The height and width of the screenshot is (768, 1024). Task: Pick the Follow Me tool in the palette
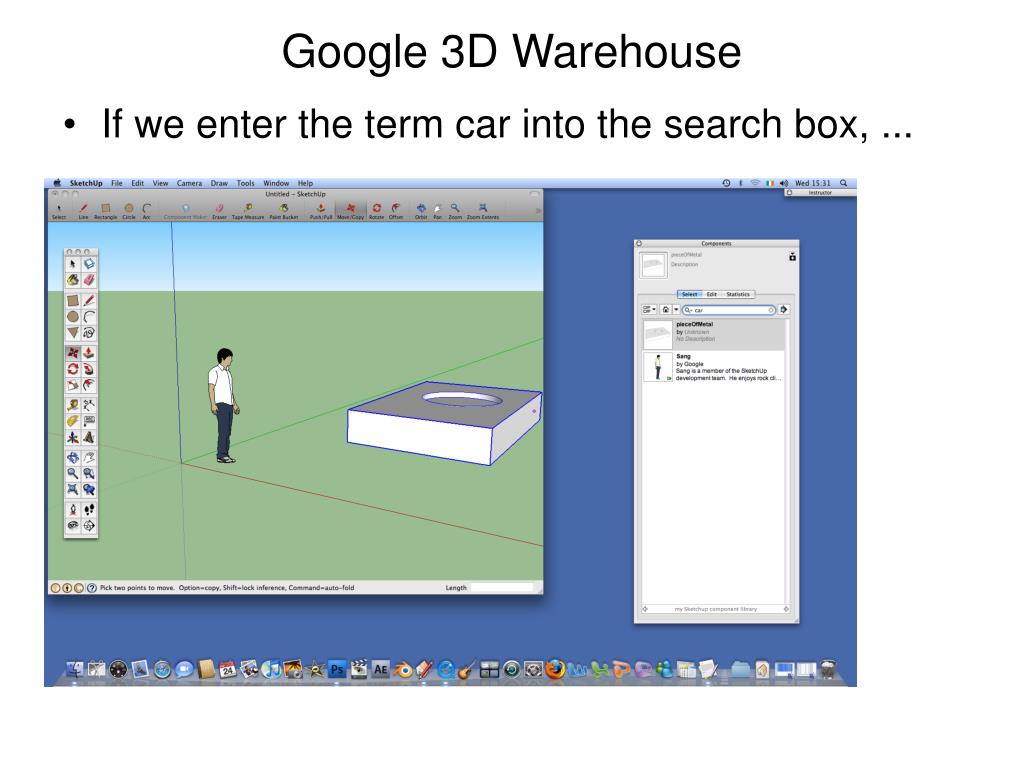tap(89, 369)
